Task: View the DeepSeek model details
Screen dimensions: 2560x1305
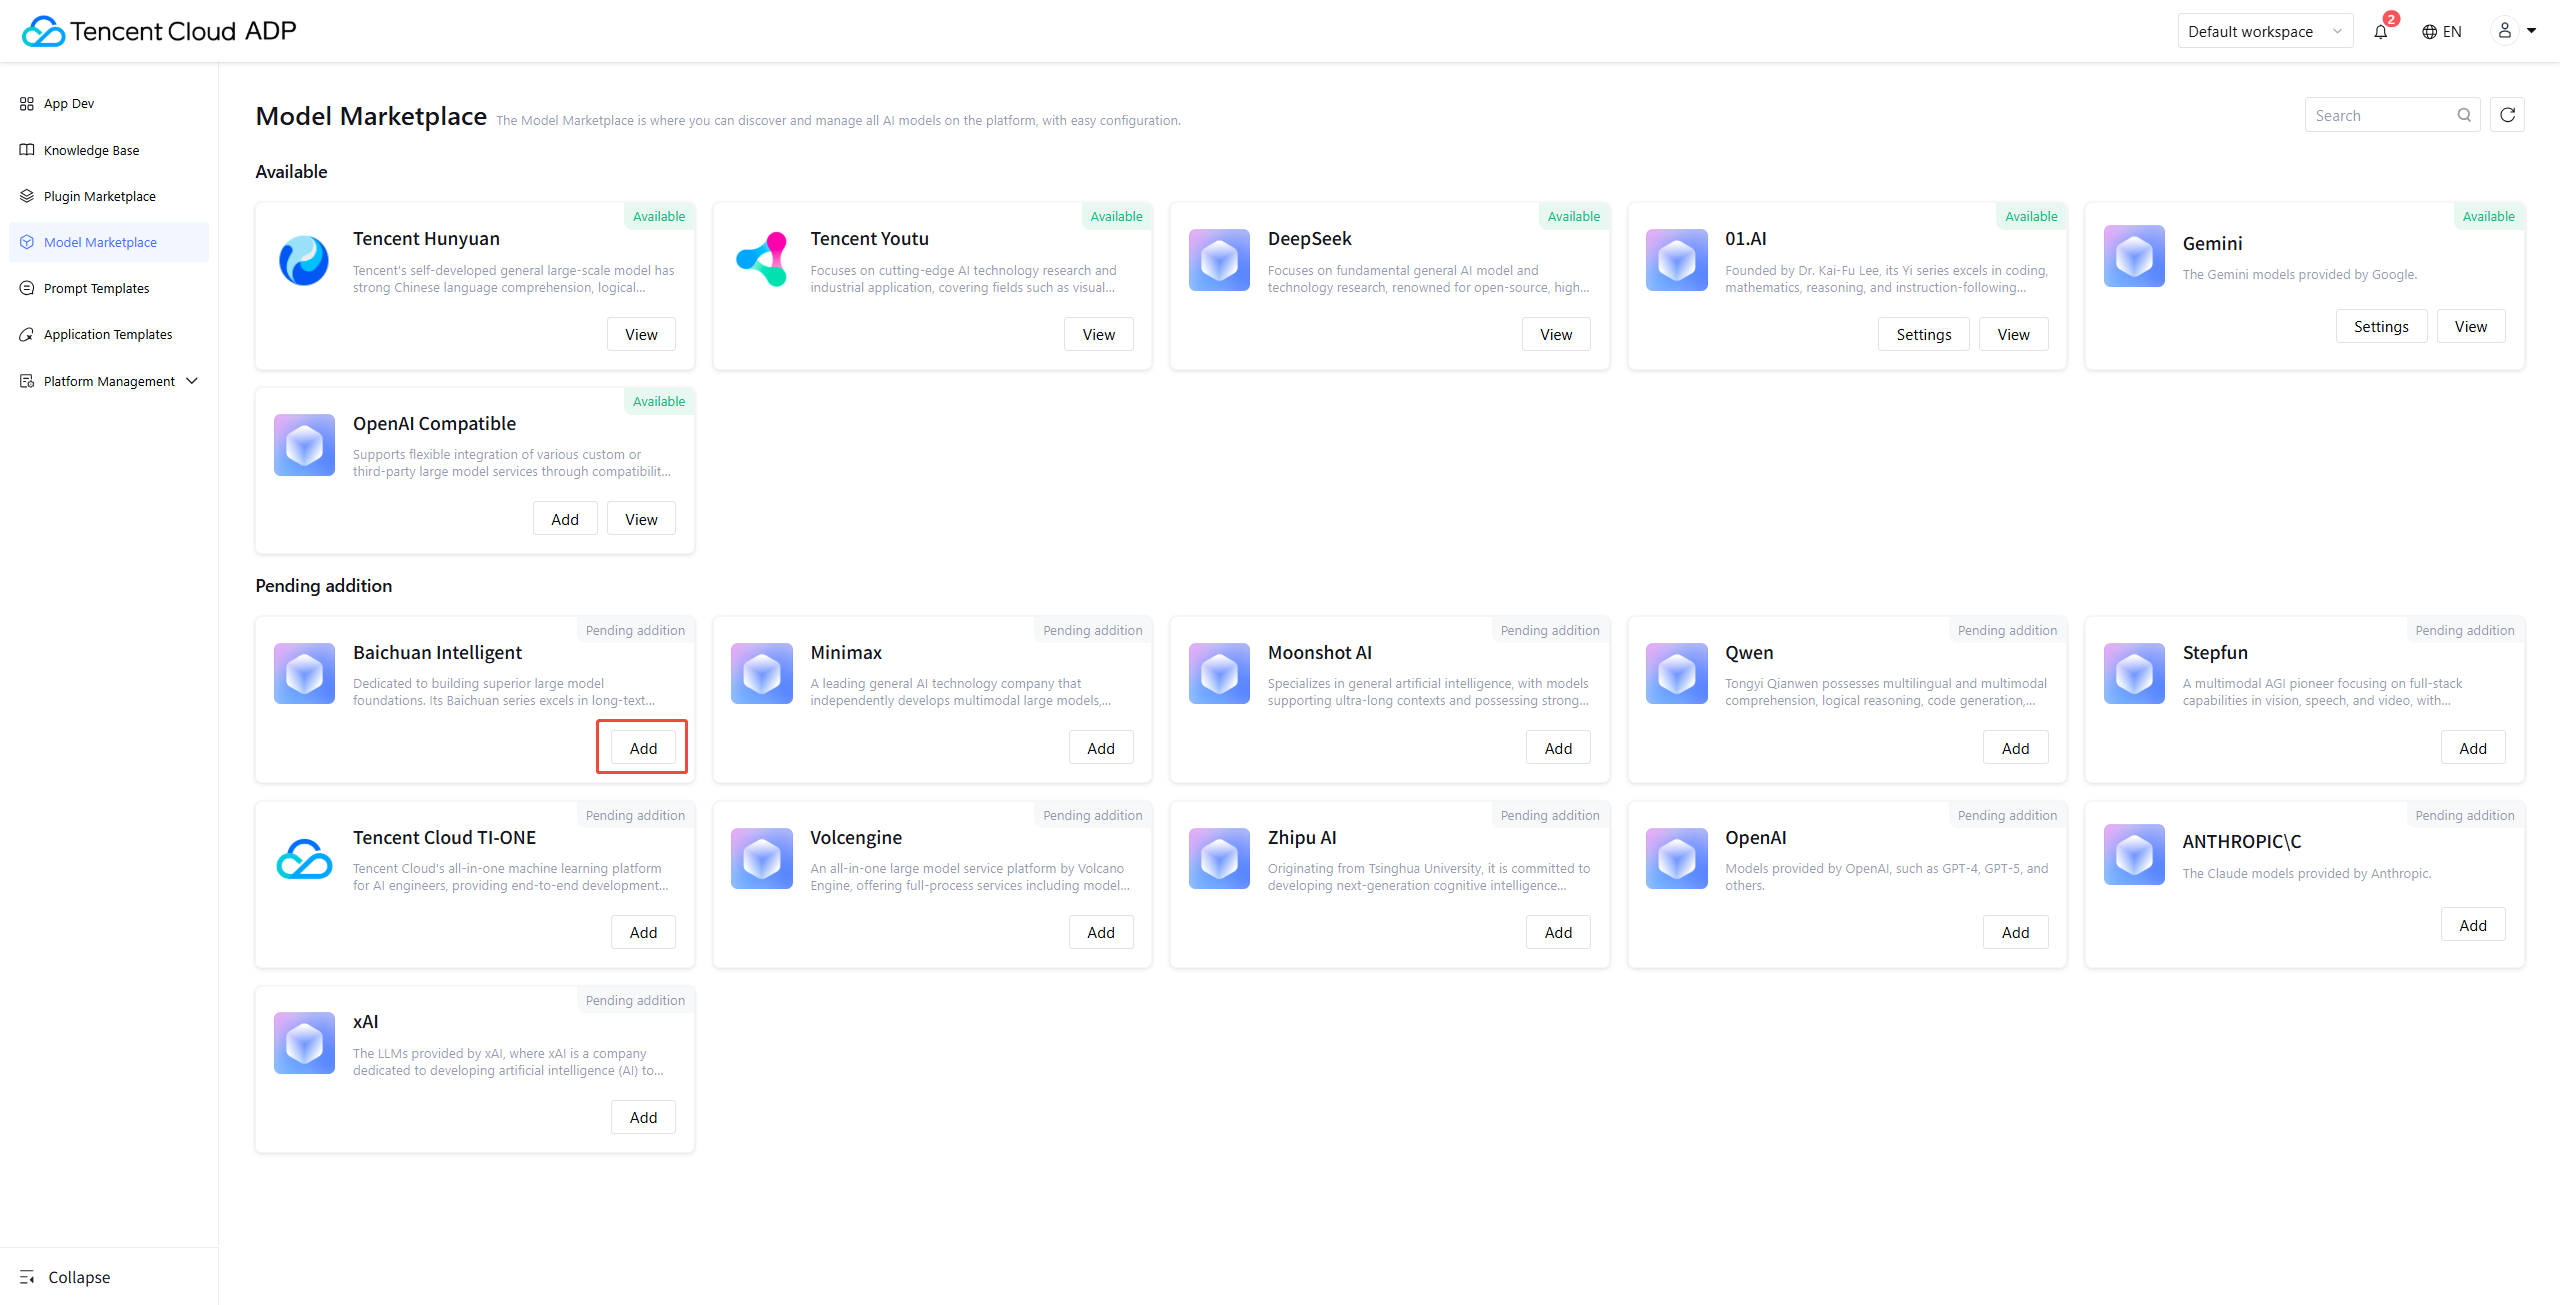Action: [x=1555, y=334]
